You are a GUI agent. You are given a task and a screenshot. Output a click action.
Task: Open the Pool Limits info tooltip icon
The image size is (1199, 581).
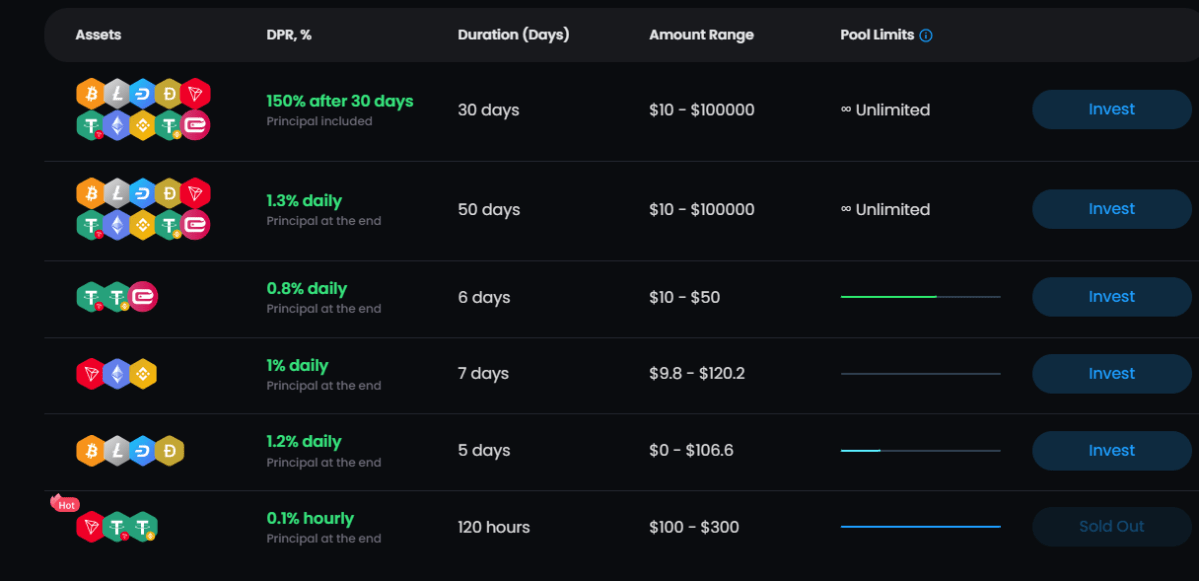click(926, 34)
